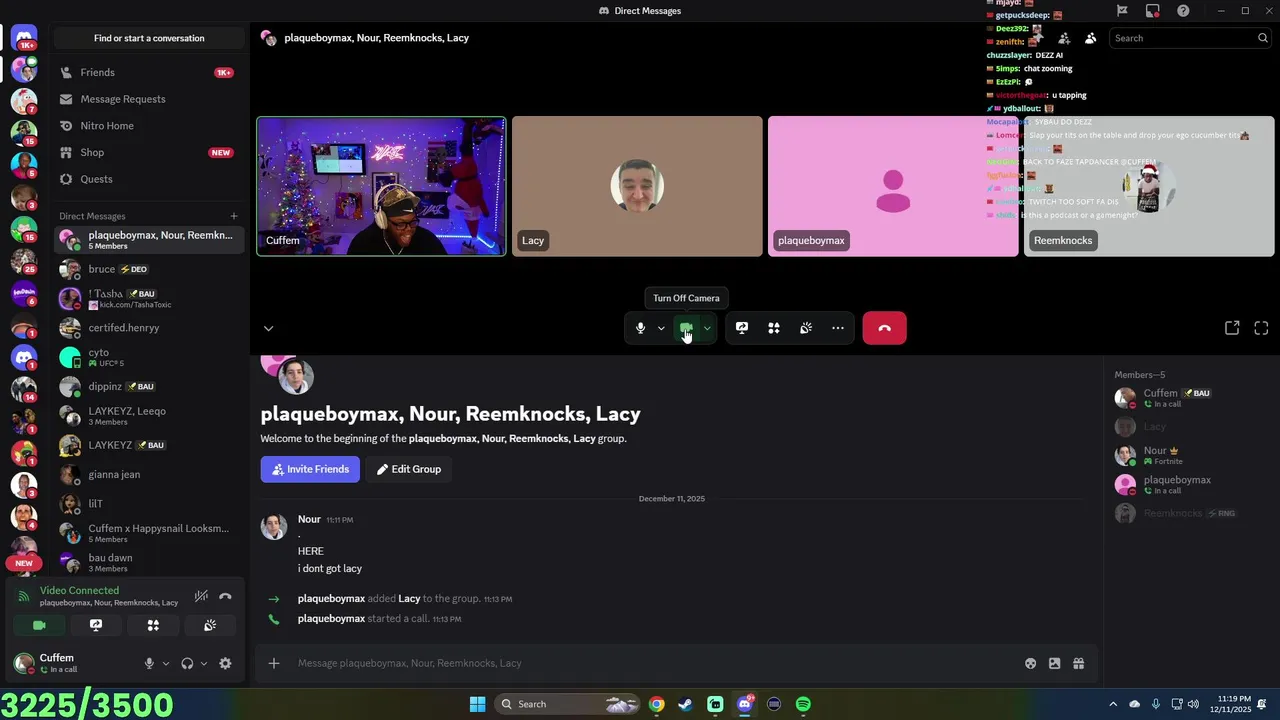Open Steam from the taskbar

coord(685,704)
